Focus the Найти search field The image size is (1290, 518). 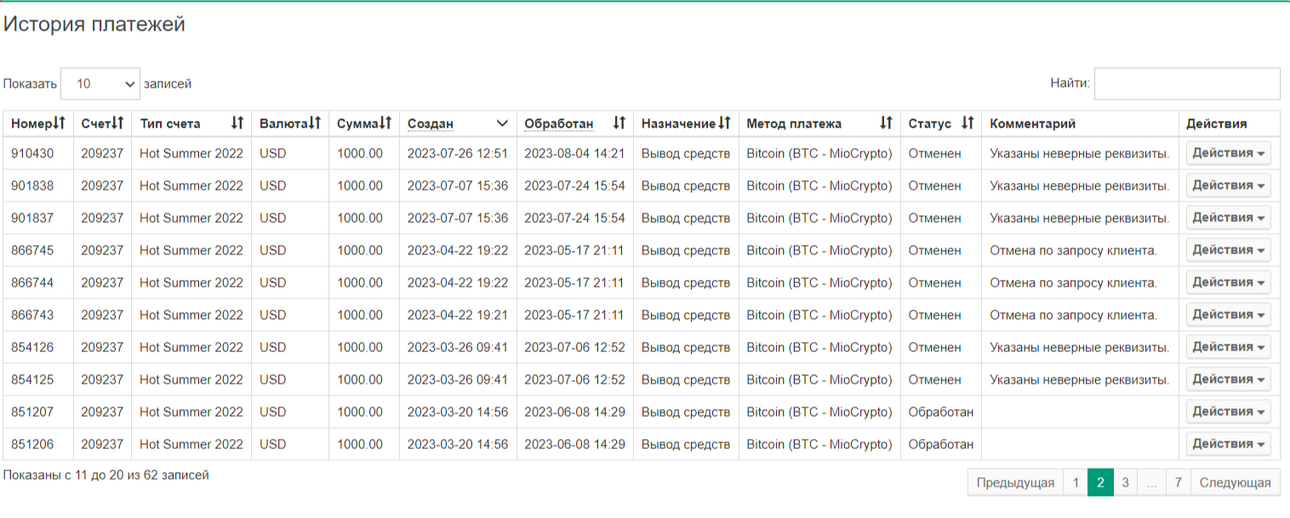[1187, 84]
